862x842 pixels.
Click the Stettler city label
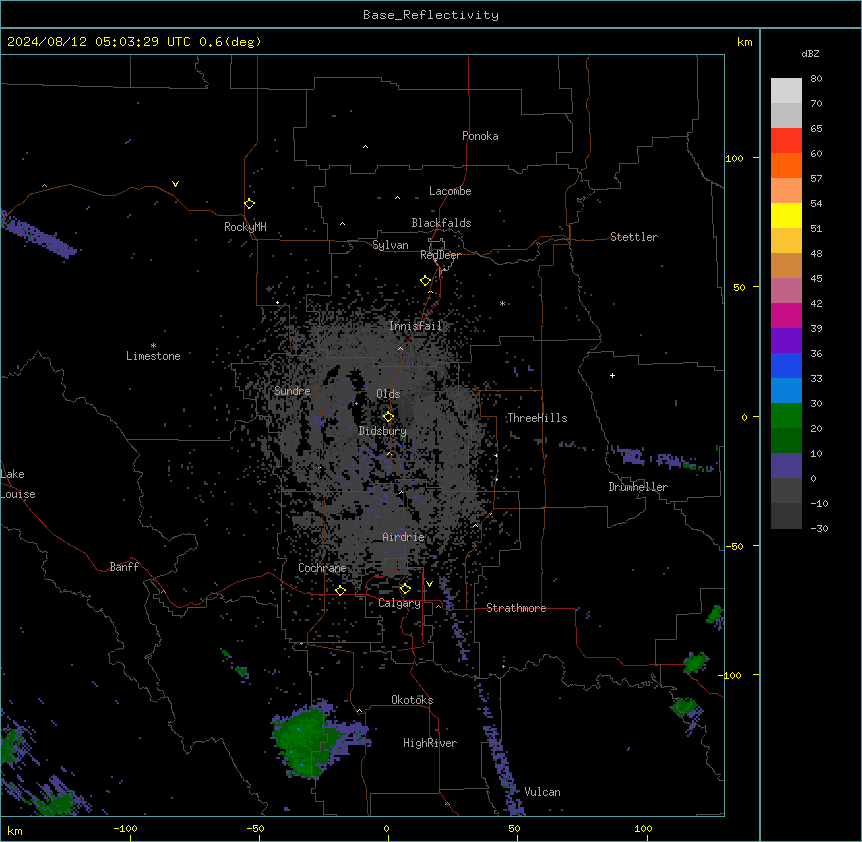pos(633,237)
